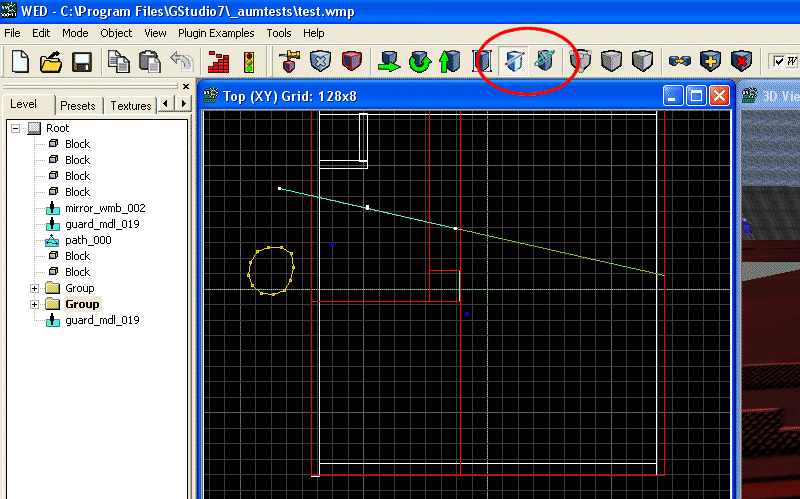Open the Plugin Examples menu

click(216, 33)
